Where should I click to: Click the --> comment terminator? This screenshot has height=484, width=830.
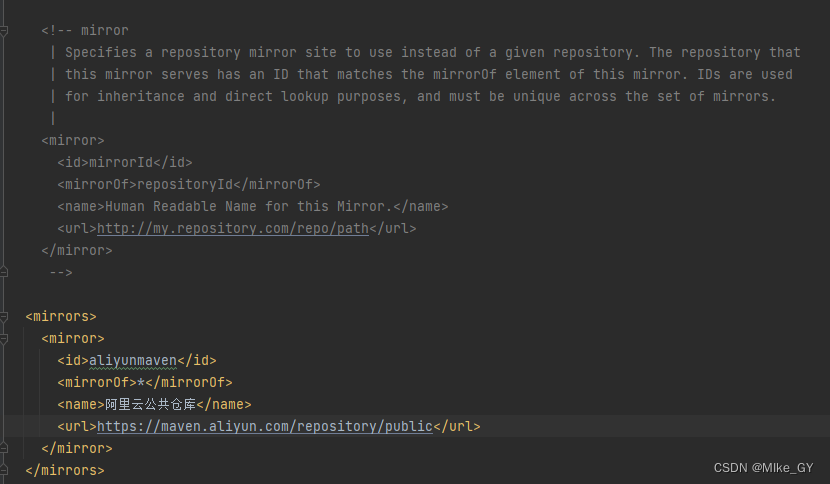(61, 272)
